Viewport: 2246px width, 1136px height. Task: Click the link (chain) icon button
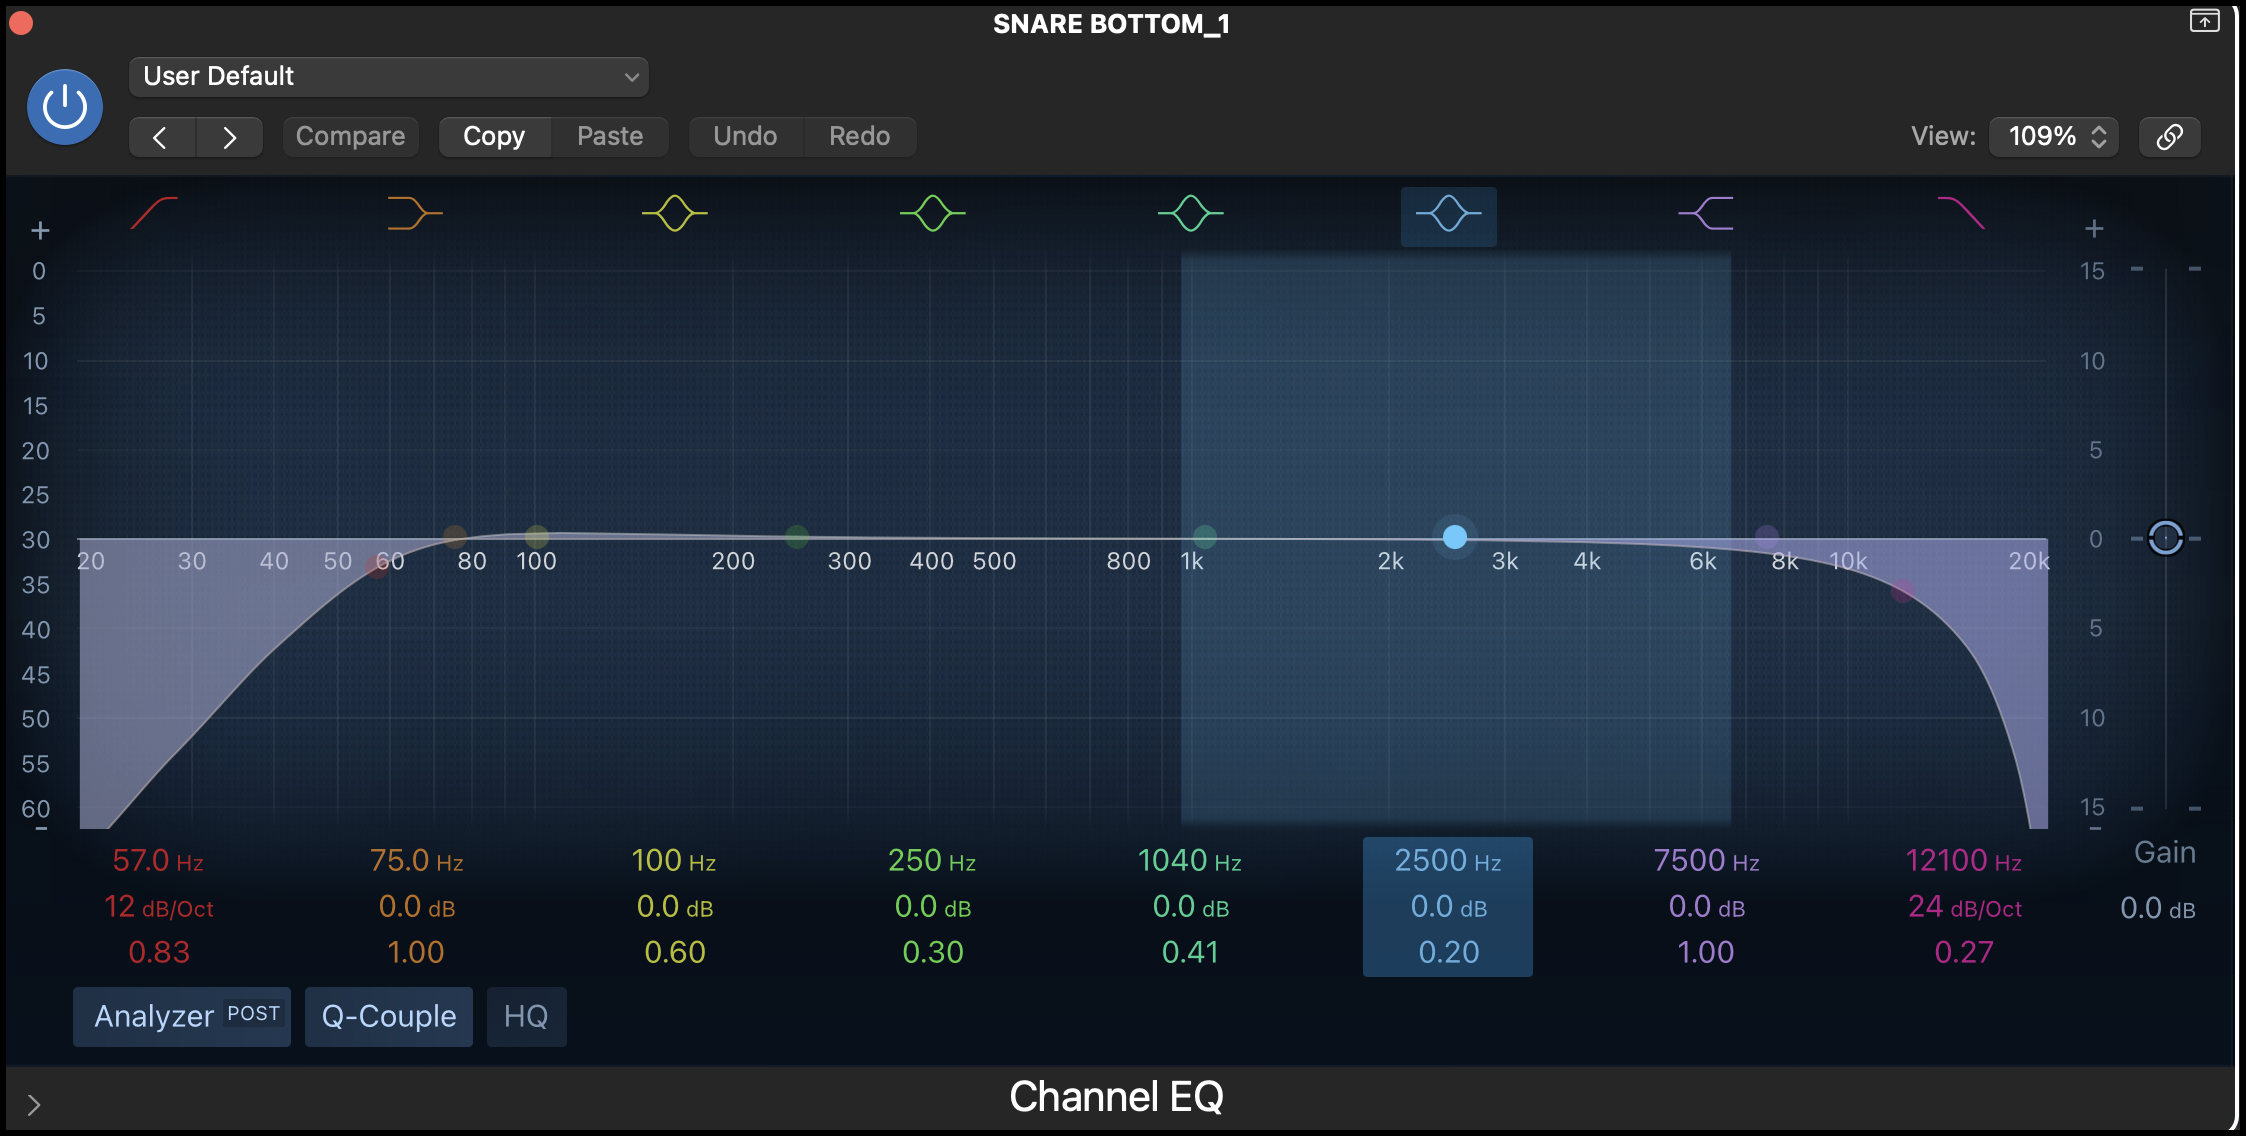(2169, 137)
